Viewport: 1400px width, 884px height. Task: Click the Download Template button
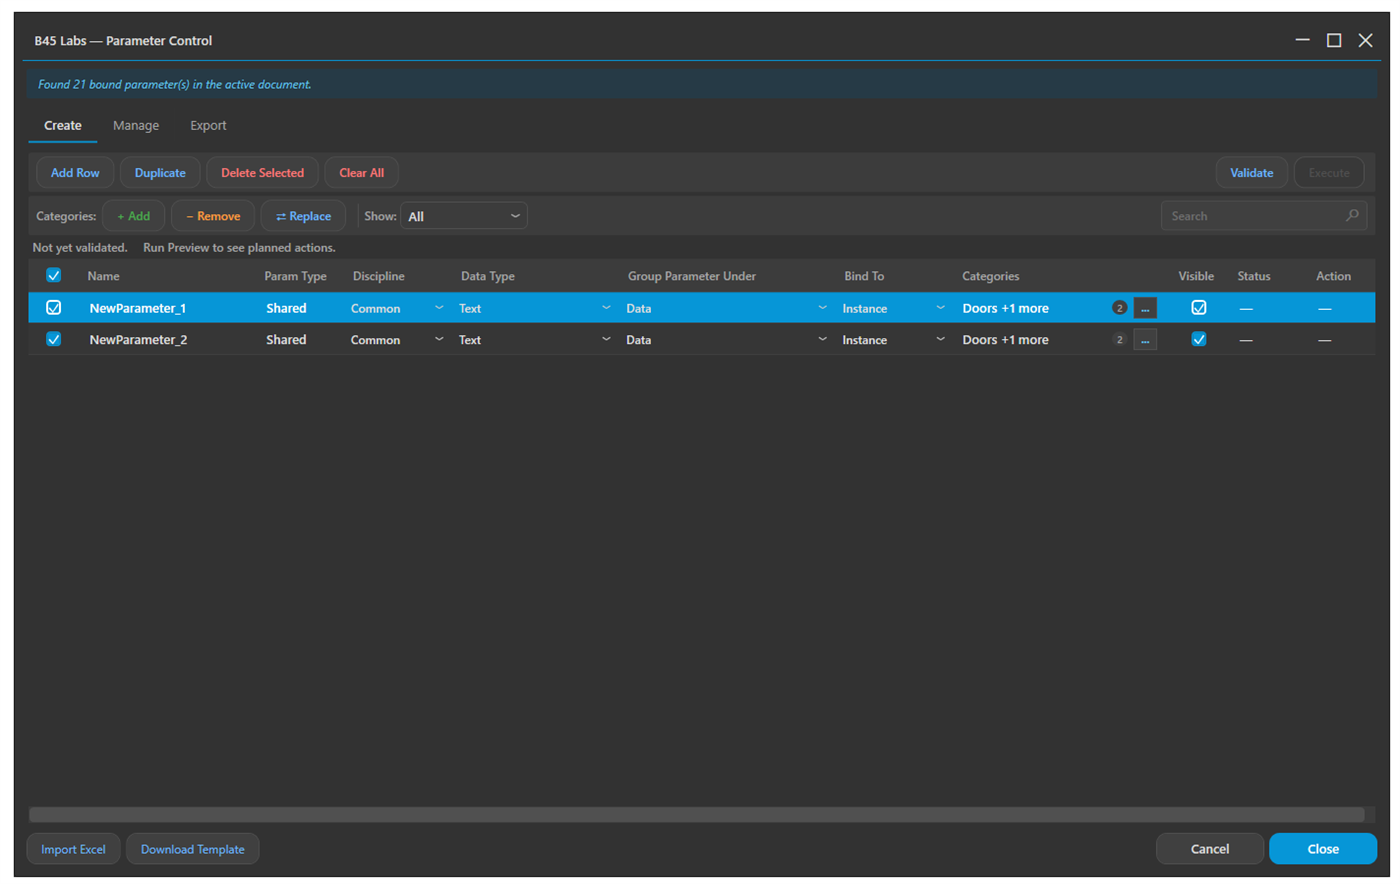coord(193,849)
